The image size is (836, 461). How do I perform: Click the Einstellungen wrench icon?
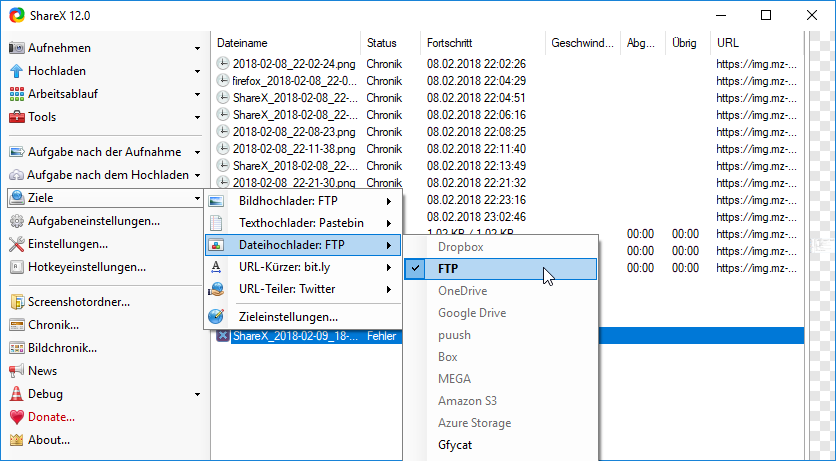click(x=17, y=244)
